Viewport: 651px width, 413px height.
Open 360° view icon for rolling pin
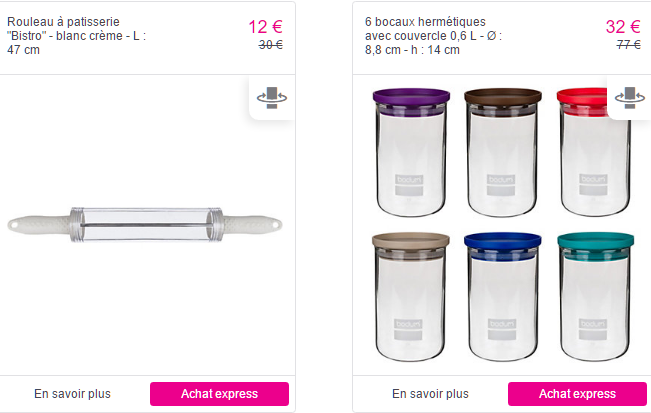coord(272,98)
